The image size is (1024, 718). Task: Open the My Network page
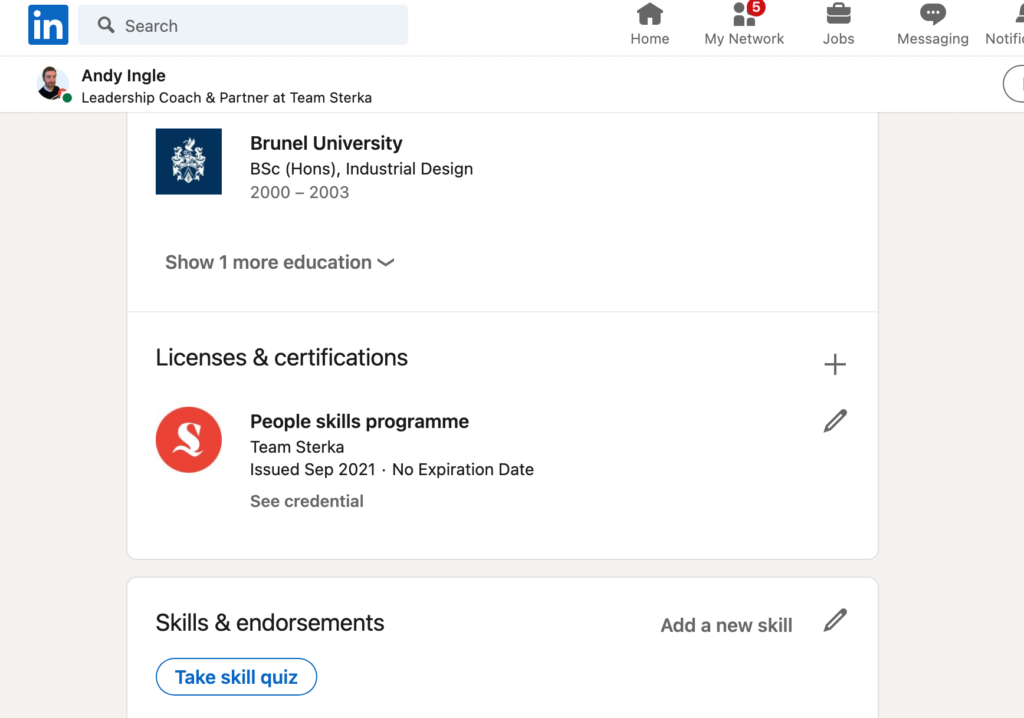click(x=744, y=25)
